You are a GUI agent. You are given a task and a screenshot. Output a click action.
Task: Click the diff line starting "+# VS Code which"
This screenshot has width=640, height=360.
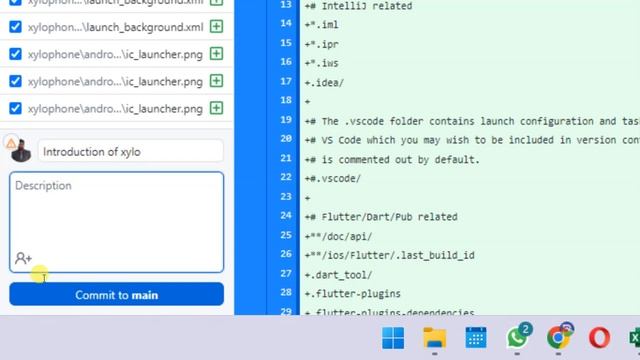472,140
